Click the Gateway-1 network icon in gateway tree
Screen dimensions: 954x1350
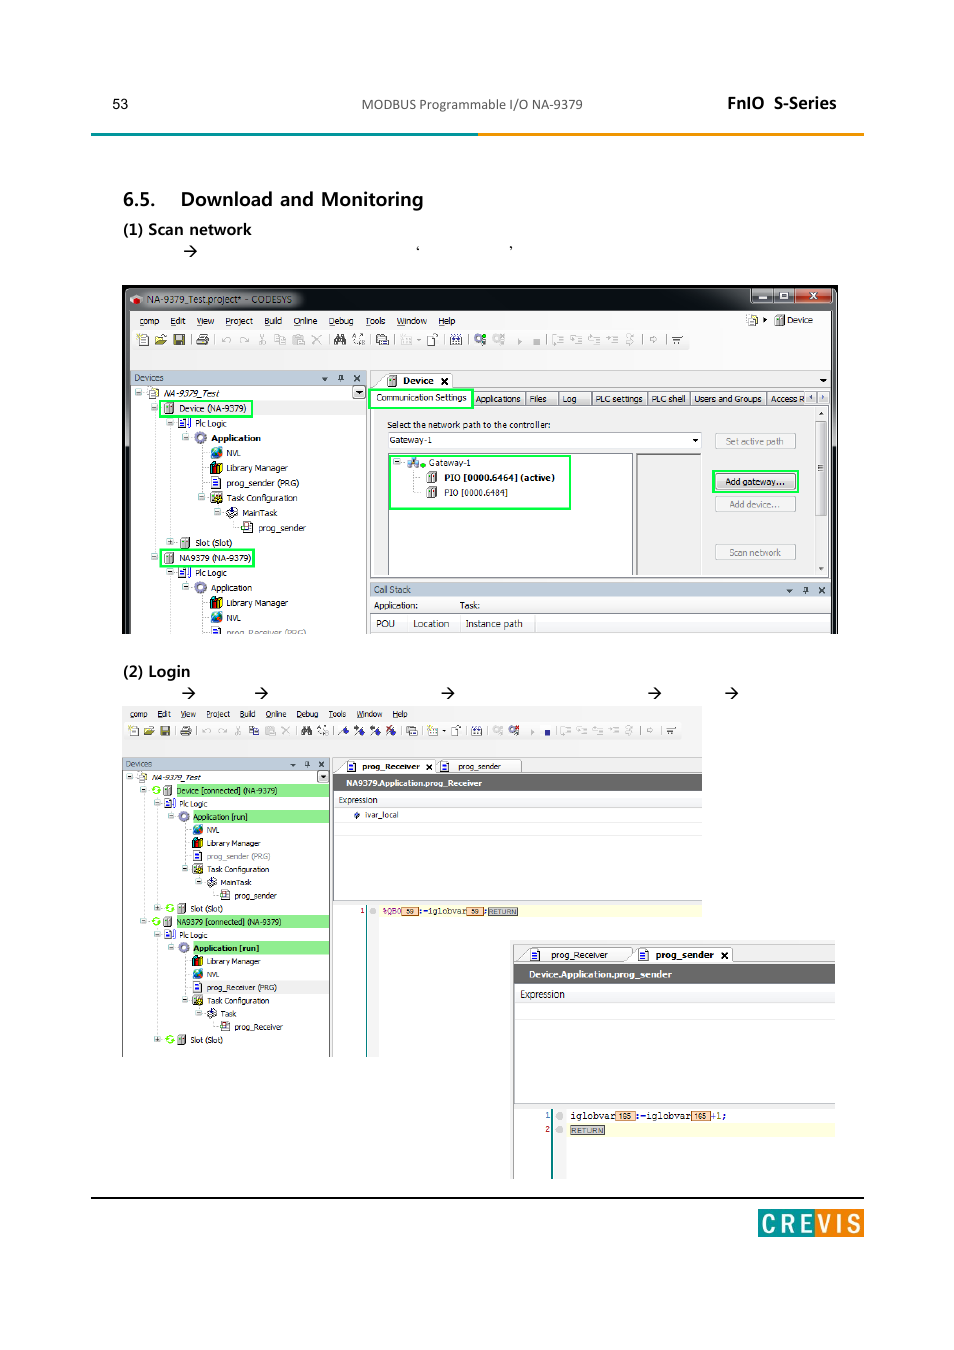(414, 463)
